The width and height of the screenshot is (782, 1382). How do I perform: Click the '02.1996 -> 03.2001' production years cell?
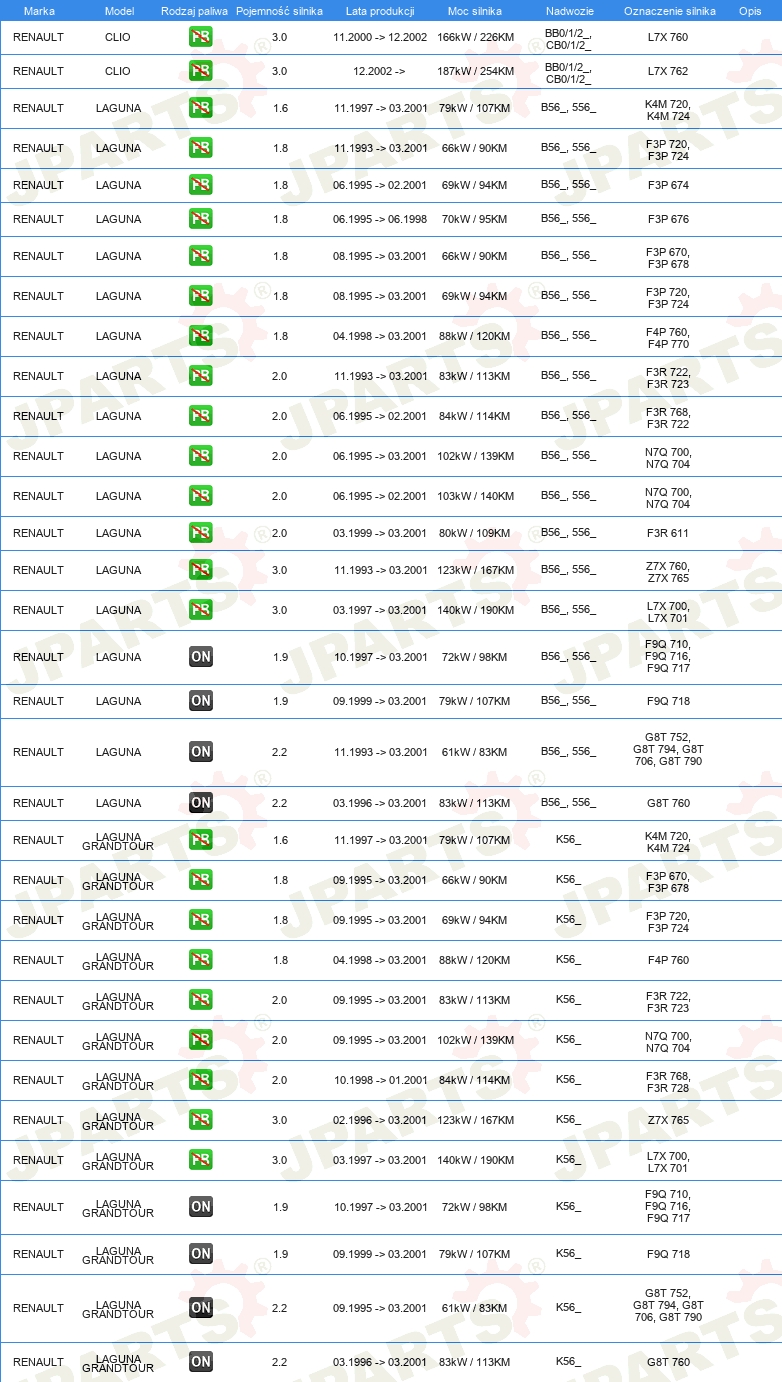380,1120
